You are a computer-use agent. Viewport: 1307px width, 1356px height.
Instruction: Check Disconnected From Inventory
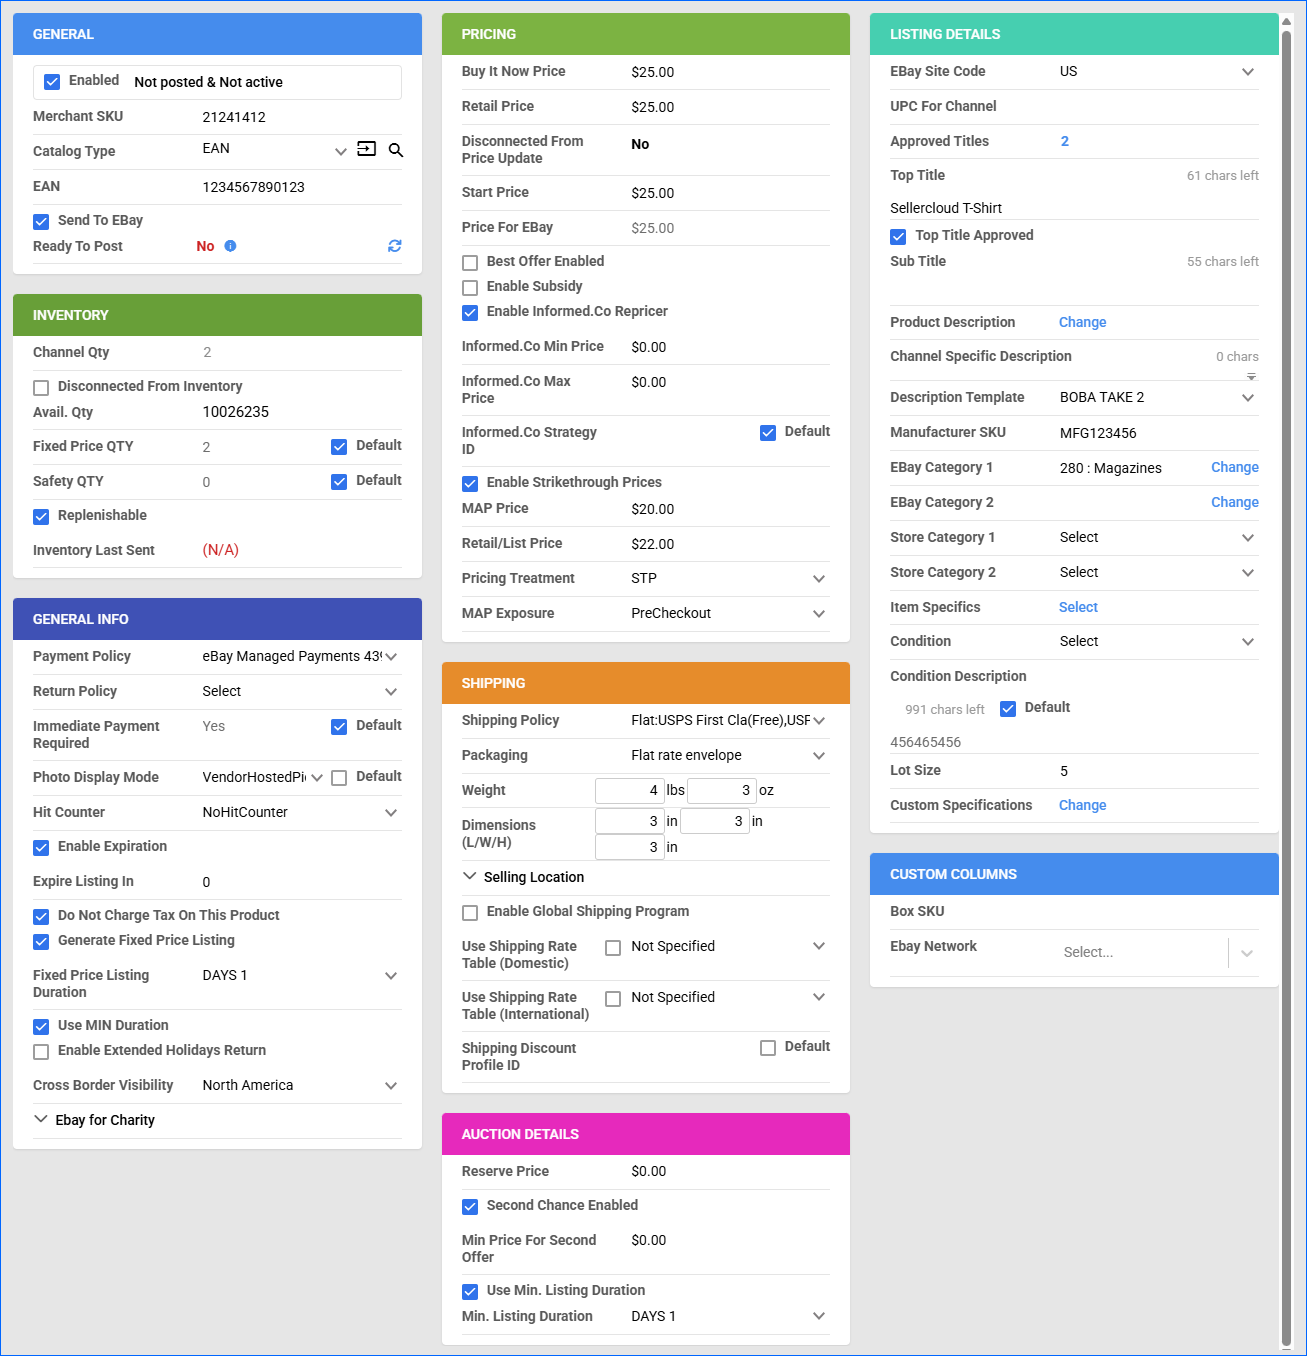click(41, 388)
